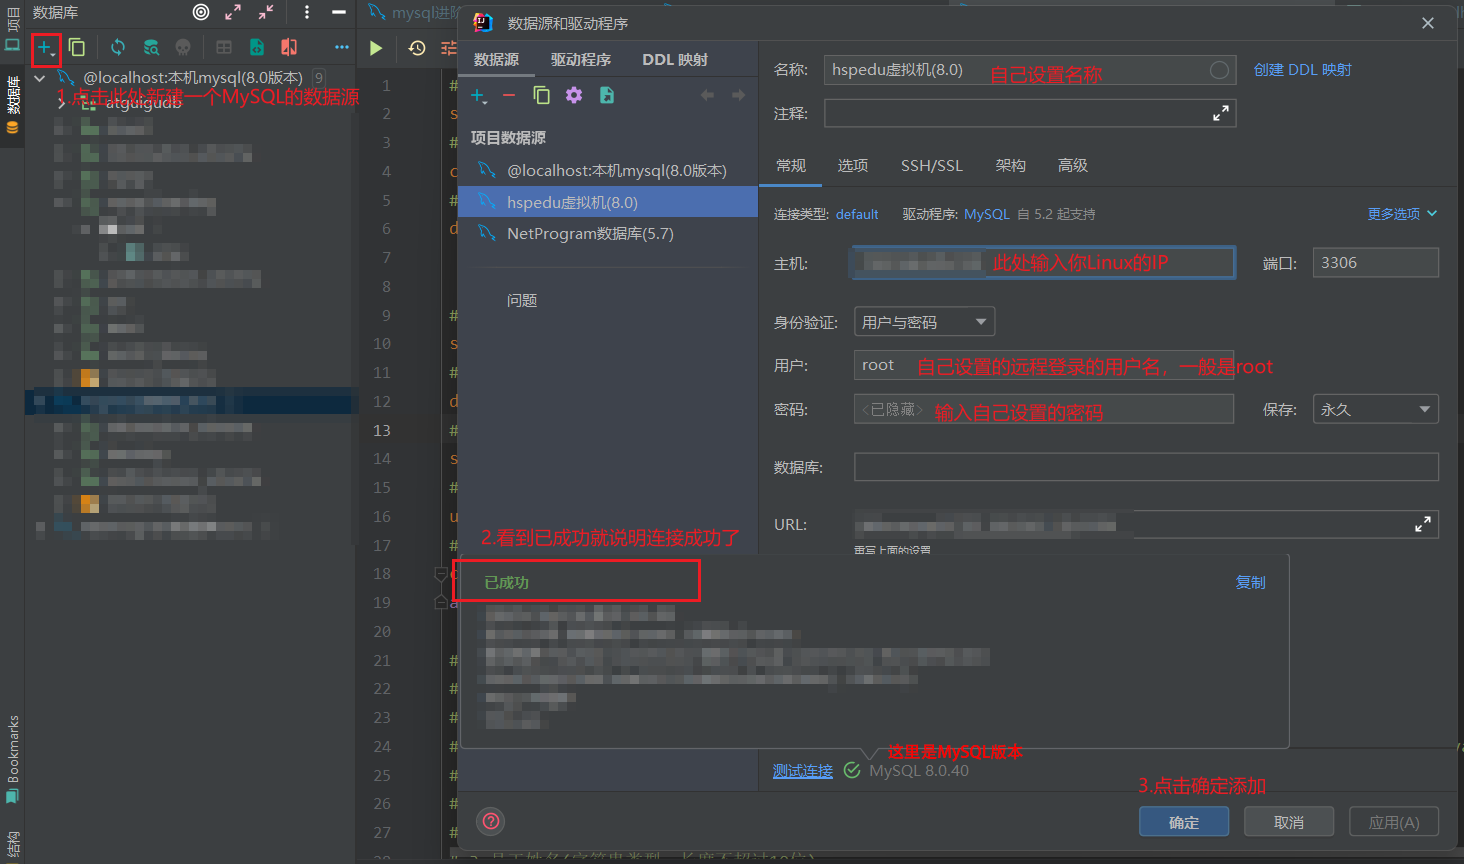1464x864 pixels.
Task: Click into the name input field
Action: [x=1030, y=70]
